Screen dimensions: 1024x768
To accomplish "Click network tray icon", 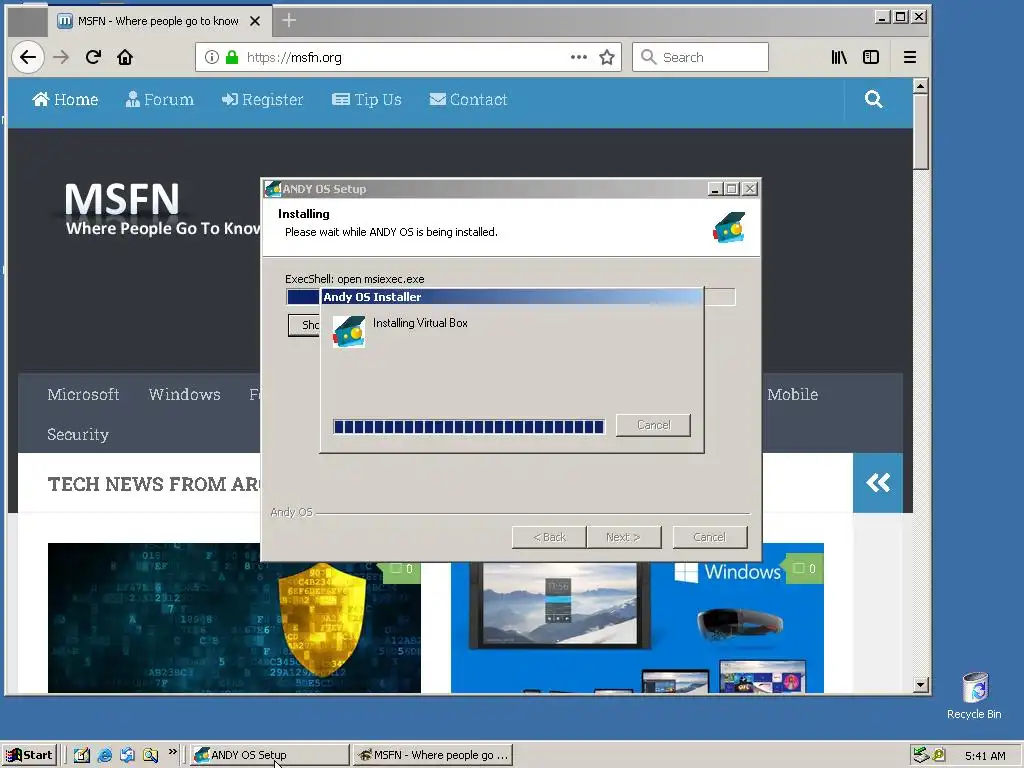I will point(921,755).
